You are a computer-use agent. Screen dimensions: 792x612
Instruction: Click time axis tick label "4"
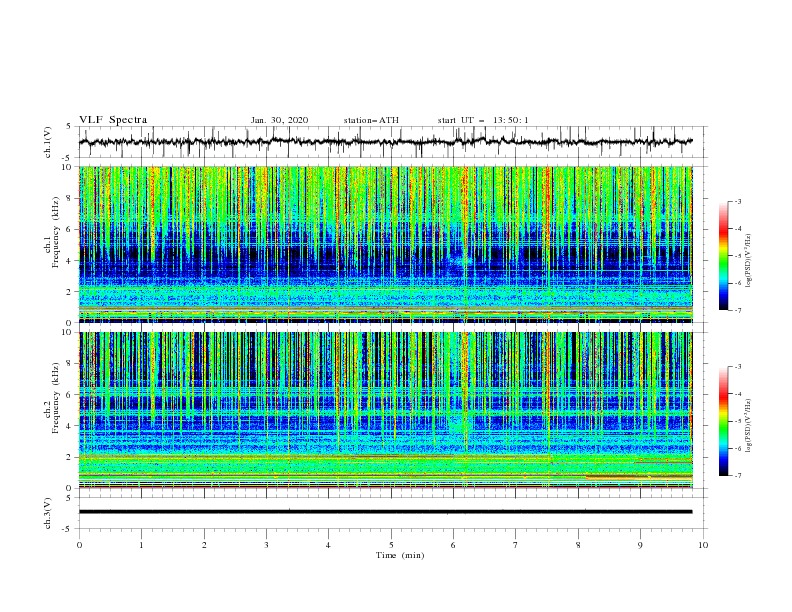pos(328,545)
